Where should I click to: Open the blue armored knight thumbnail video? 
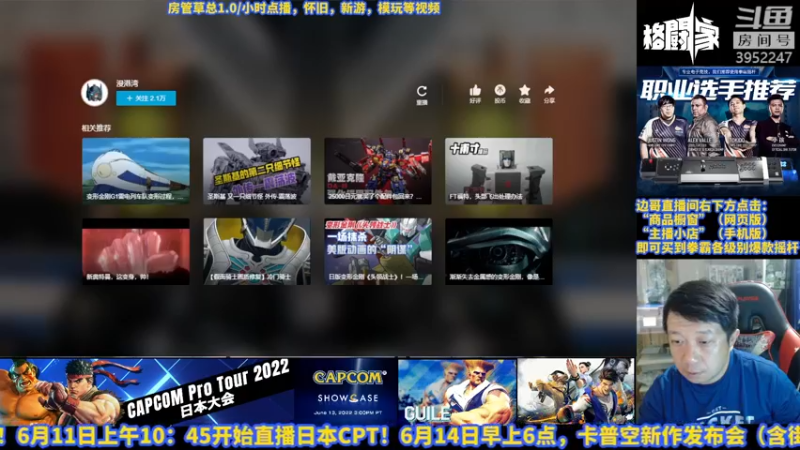pyautogui.click(x=257, y=252)
